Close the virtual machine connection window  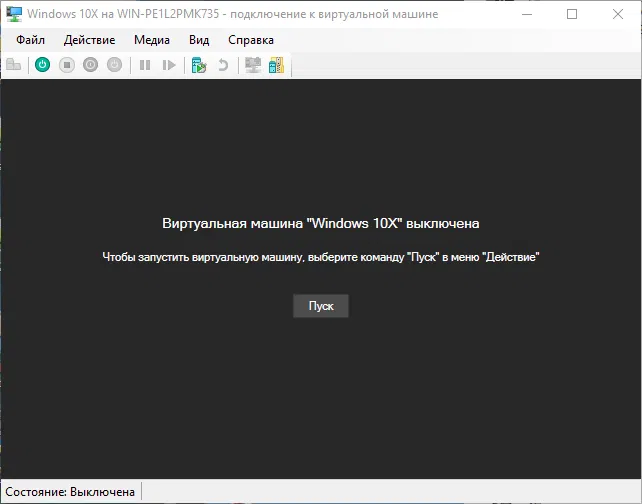(x=618, y=14)
